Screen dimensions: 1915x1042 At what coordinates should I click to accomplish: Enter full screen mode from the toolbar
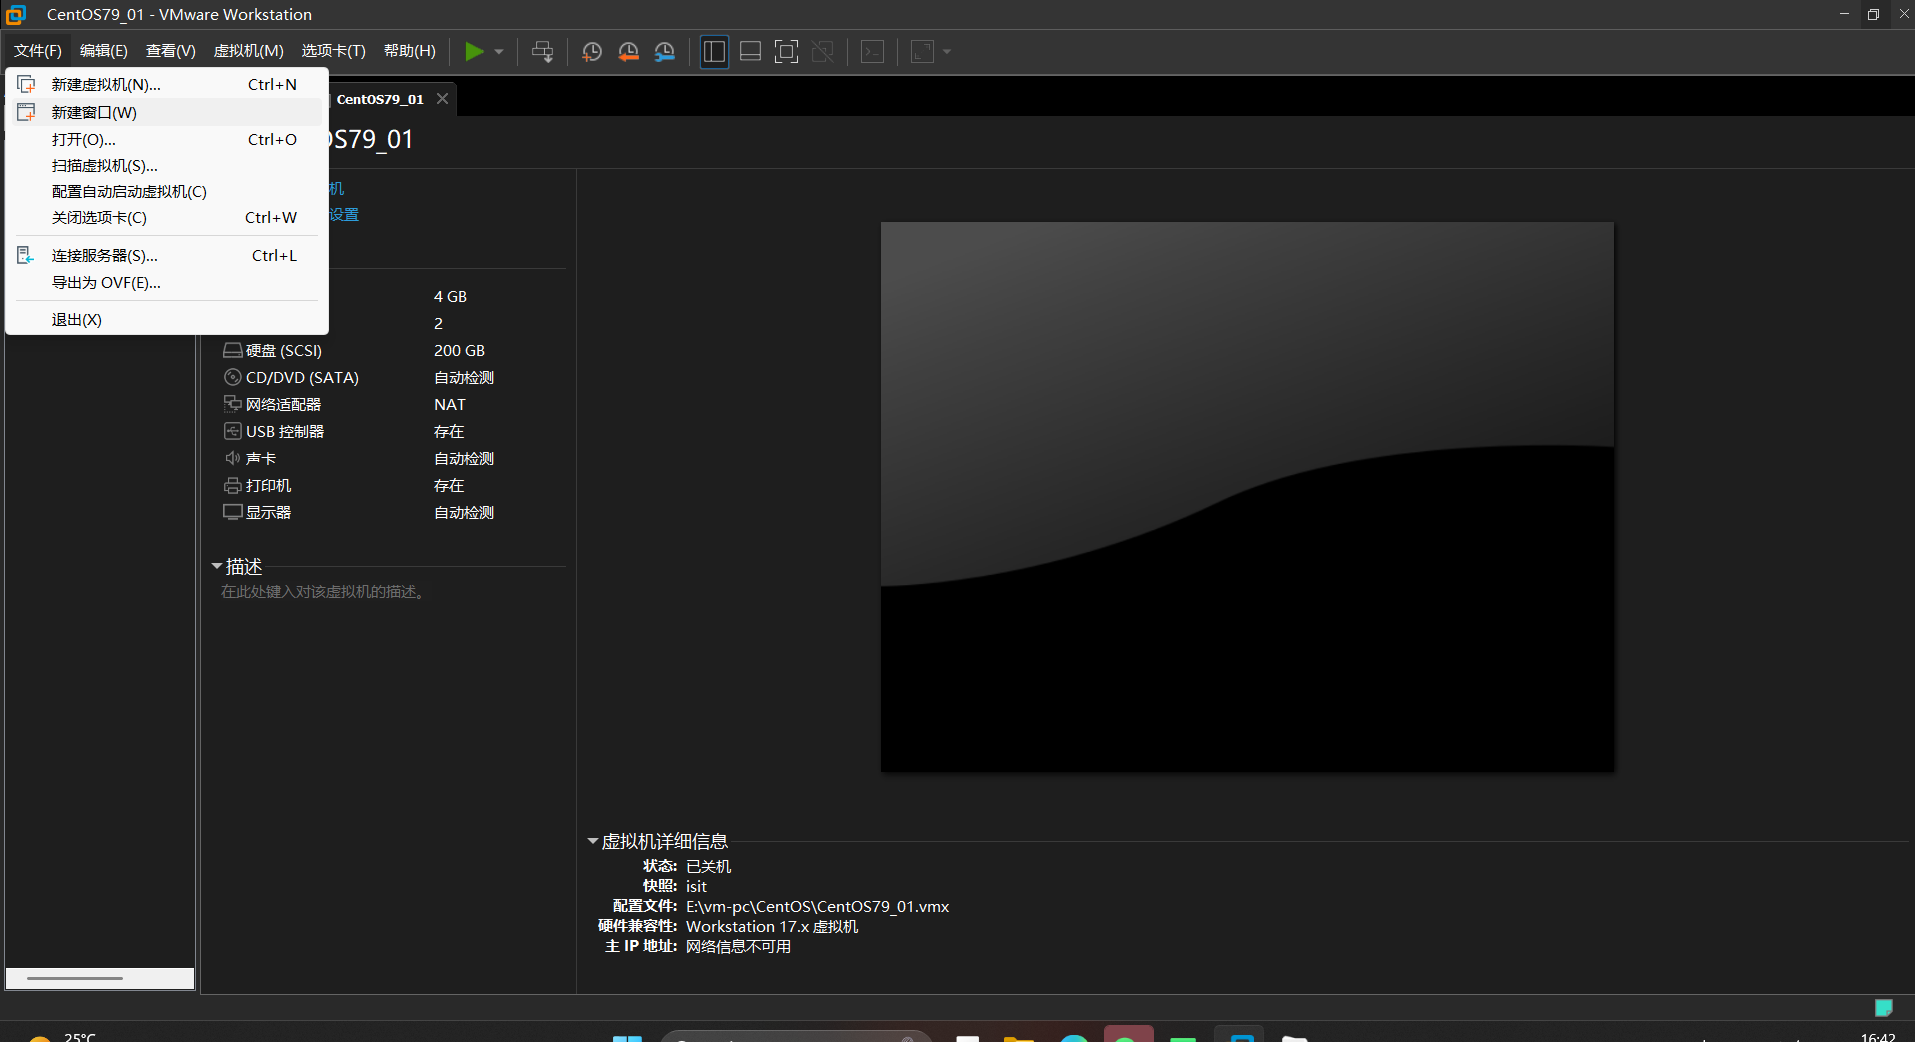tap(787, 52)
